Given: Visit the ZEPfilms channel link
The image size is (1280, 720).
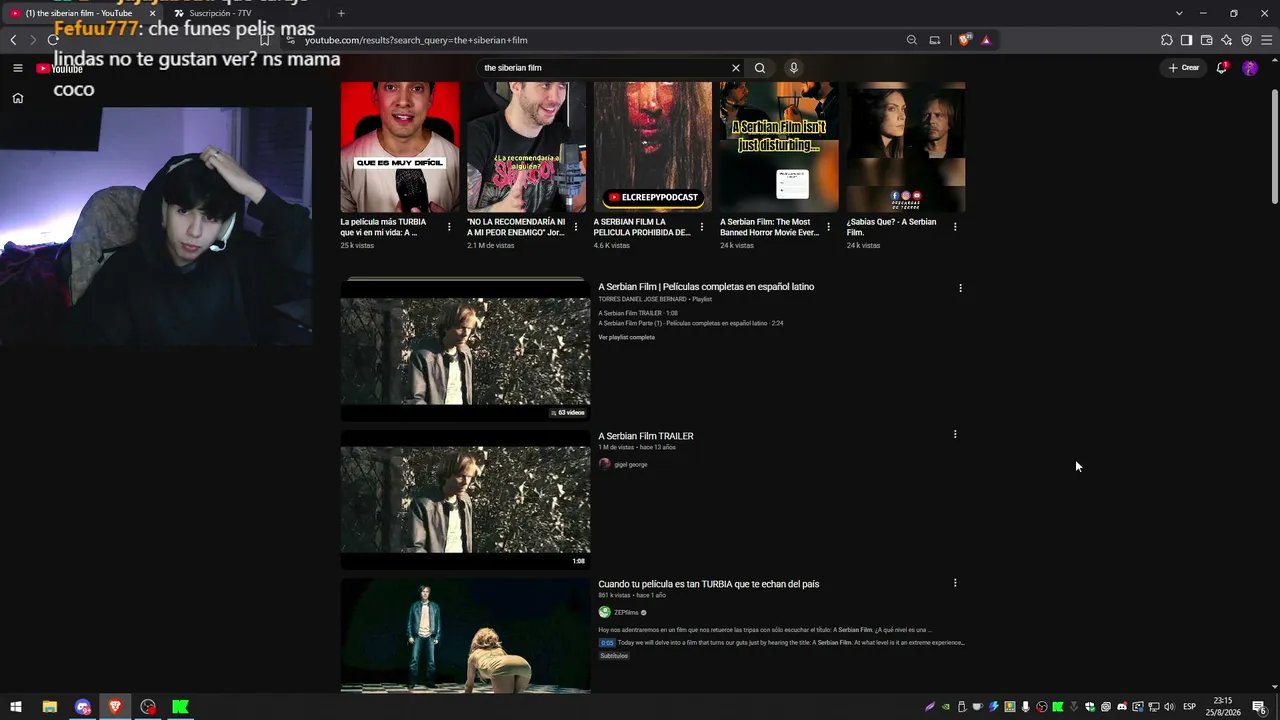Looking at the screenshot, I should point(626,612).
